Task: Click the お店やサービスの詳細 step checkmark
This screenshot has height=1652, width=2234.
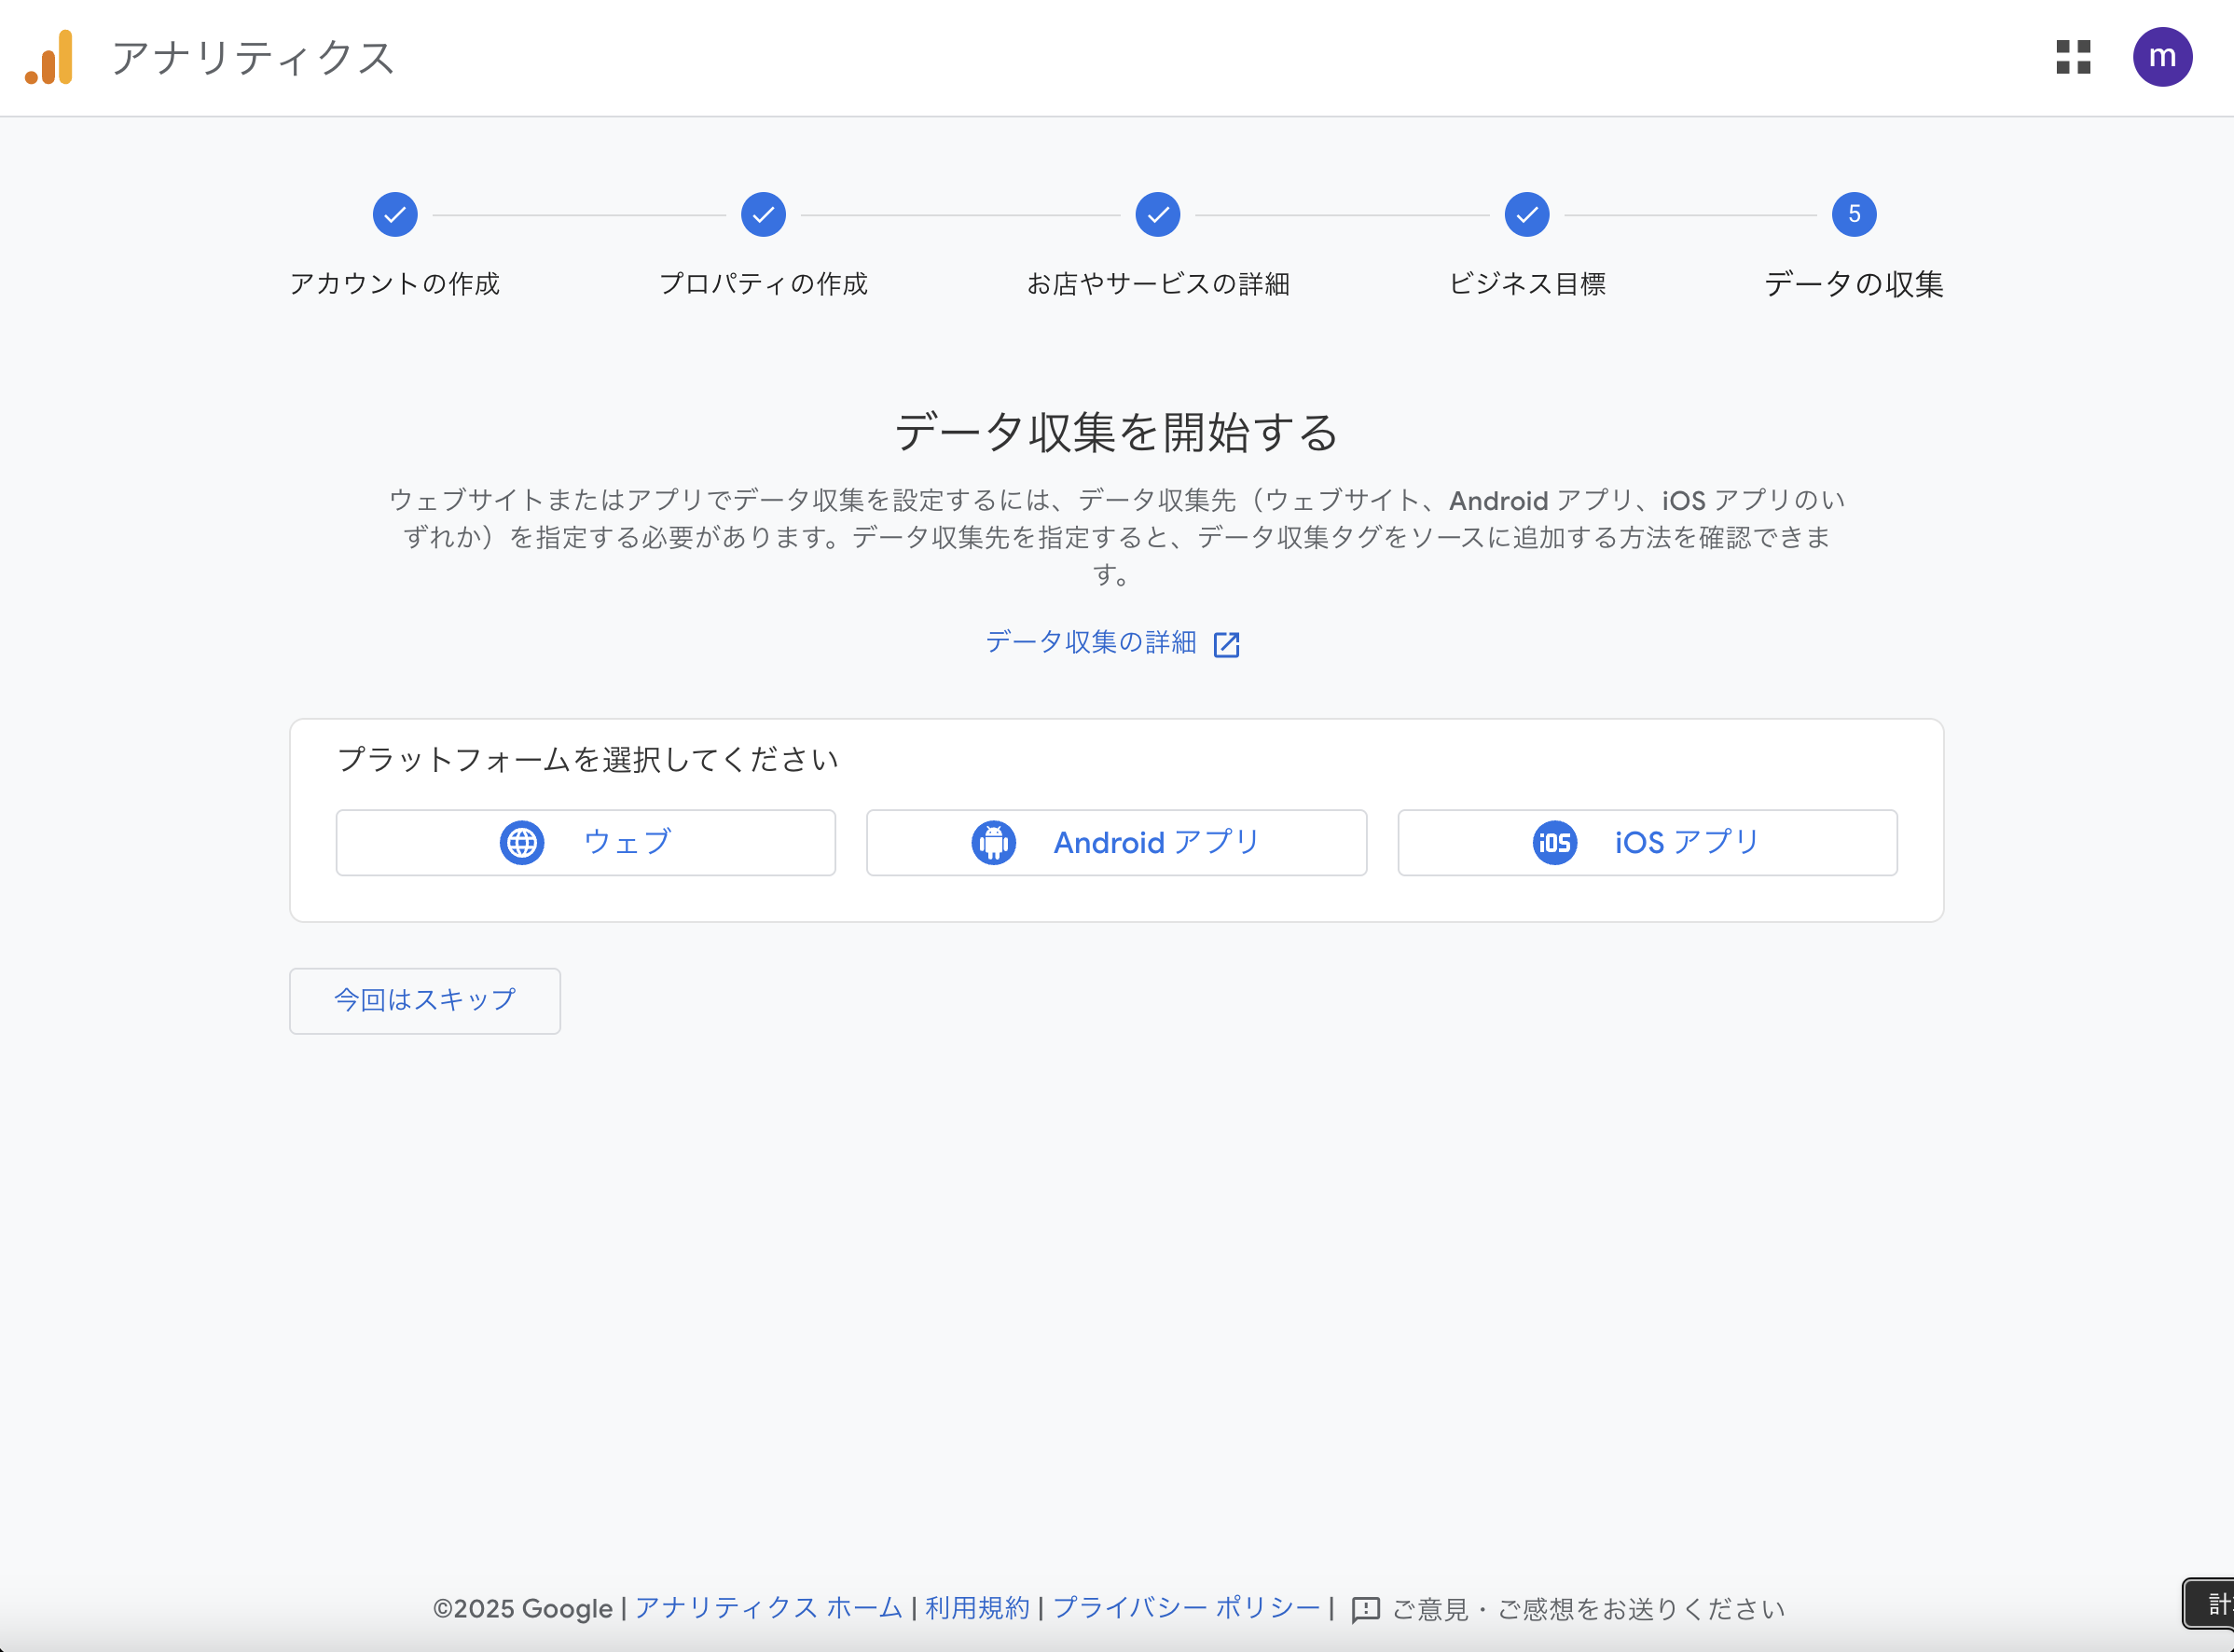Action: pyautogui.click(x=1157, y=214)
